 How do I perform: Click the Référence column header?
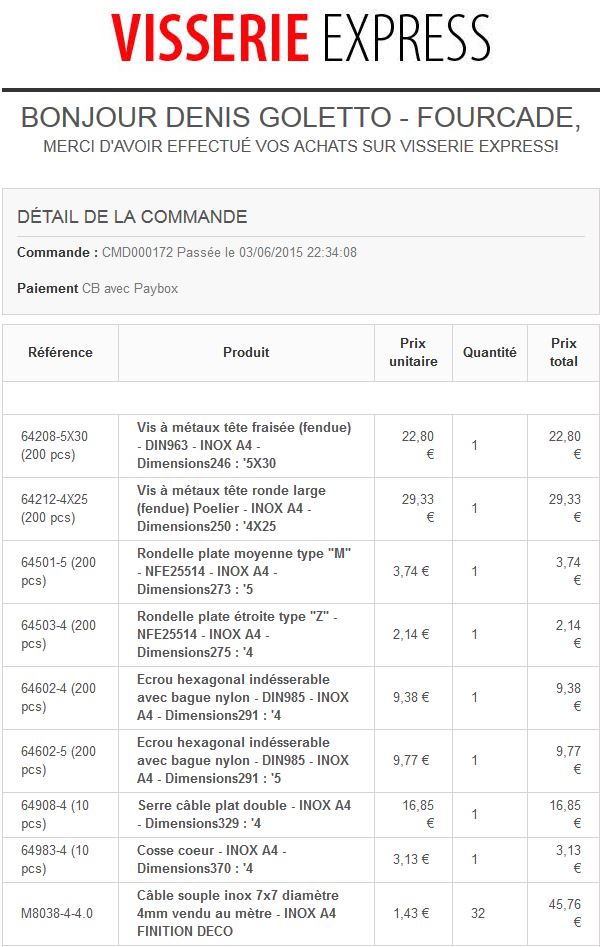[60, 352]
